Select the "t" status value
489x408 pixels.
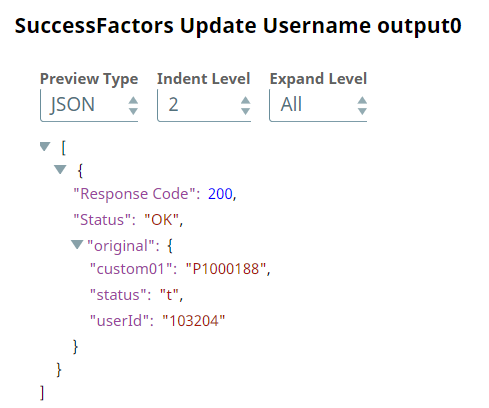coord(170,295)
